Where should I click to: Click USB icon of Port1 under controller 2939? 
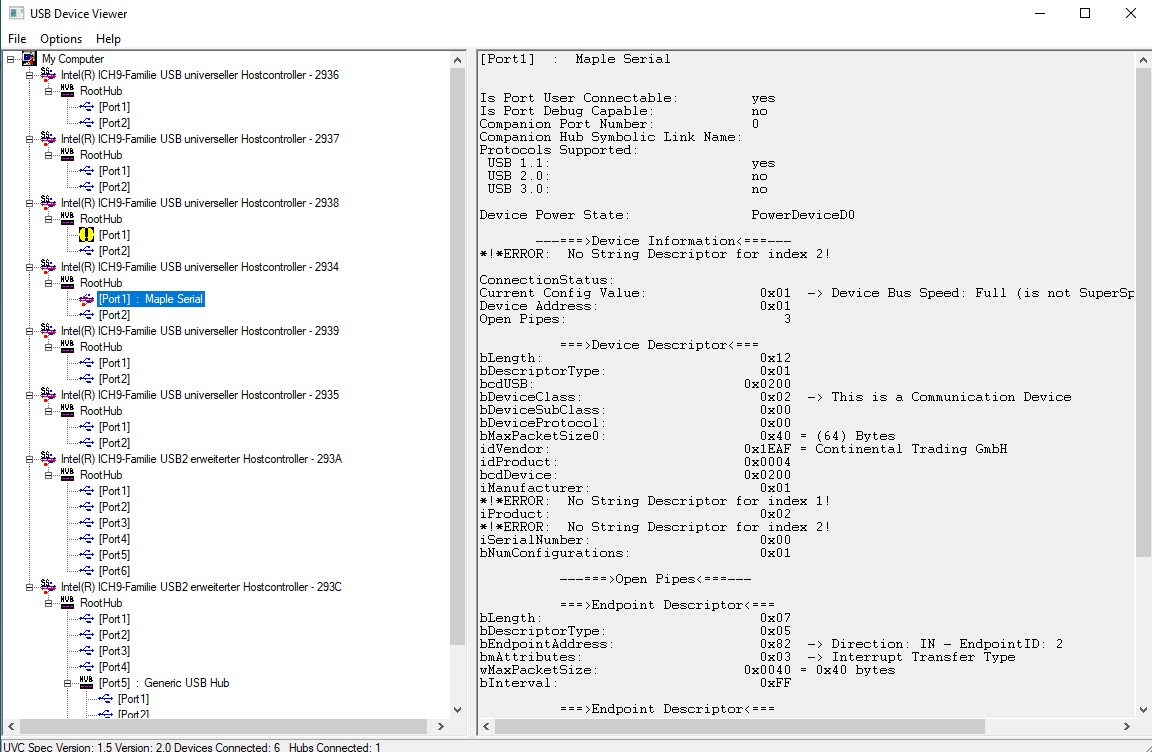point(87,363)
